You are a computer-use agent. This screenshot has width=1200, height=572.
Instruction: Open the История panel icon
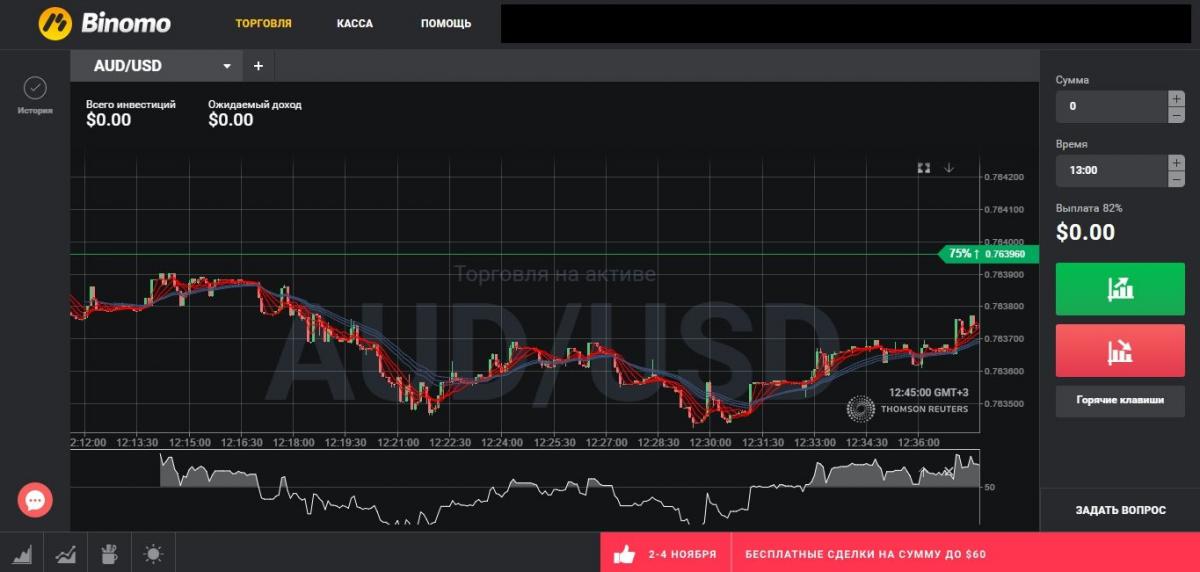point(35,89)
